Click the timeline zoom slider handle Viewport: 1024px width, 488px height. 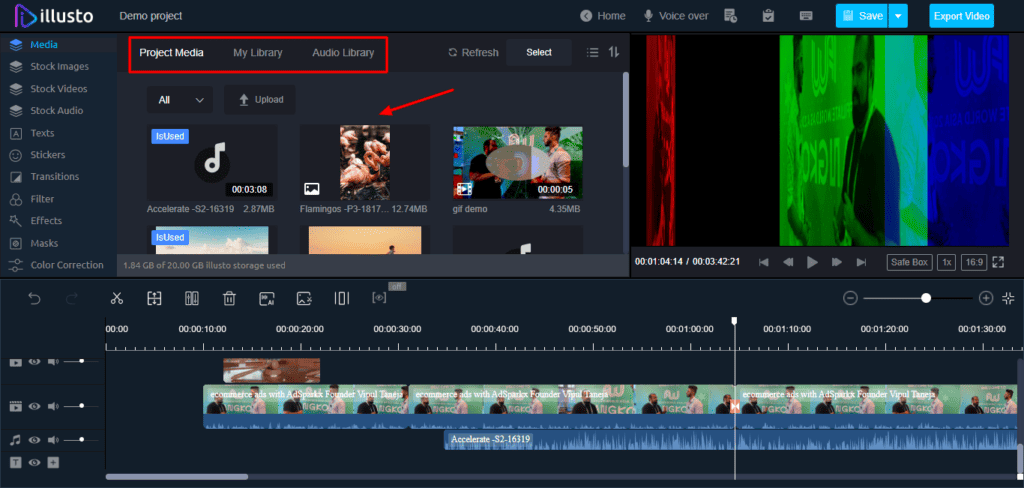926,298
